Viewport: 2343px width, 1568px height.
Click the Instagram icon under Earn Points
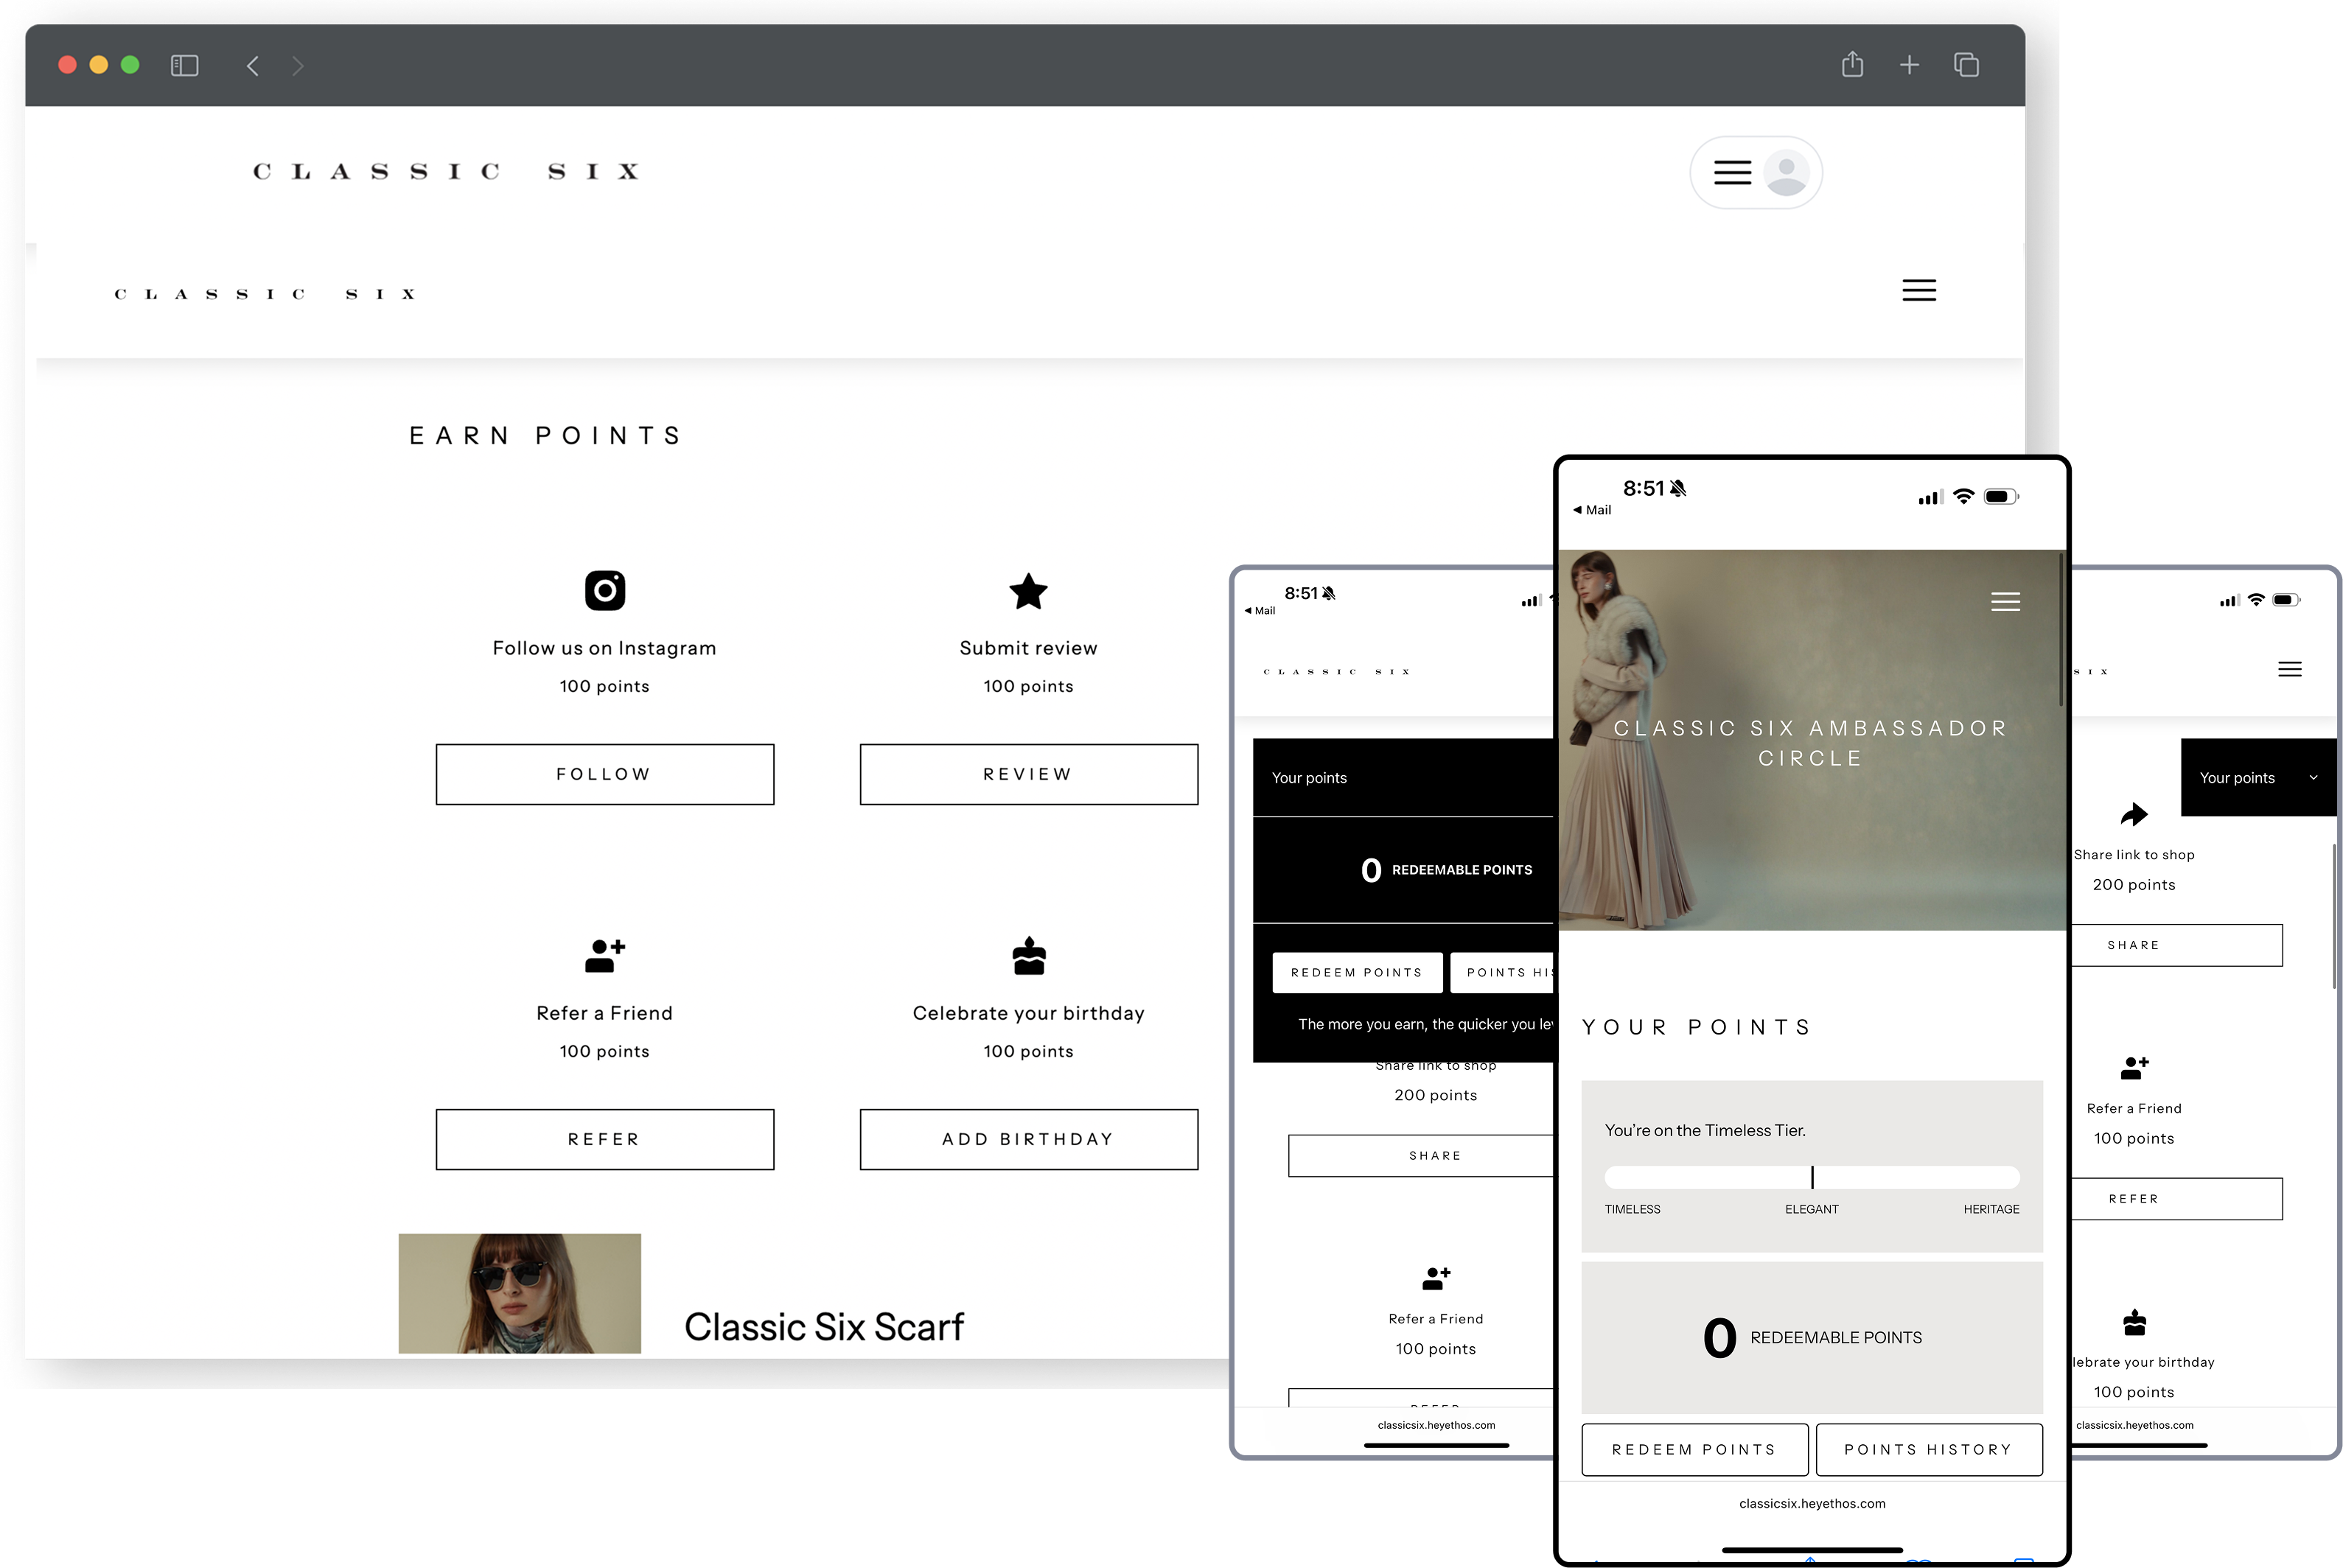[x=604, y=590]
